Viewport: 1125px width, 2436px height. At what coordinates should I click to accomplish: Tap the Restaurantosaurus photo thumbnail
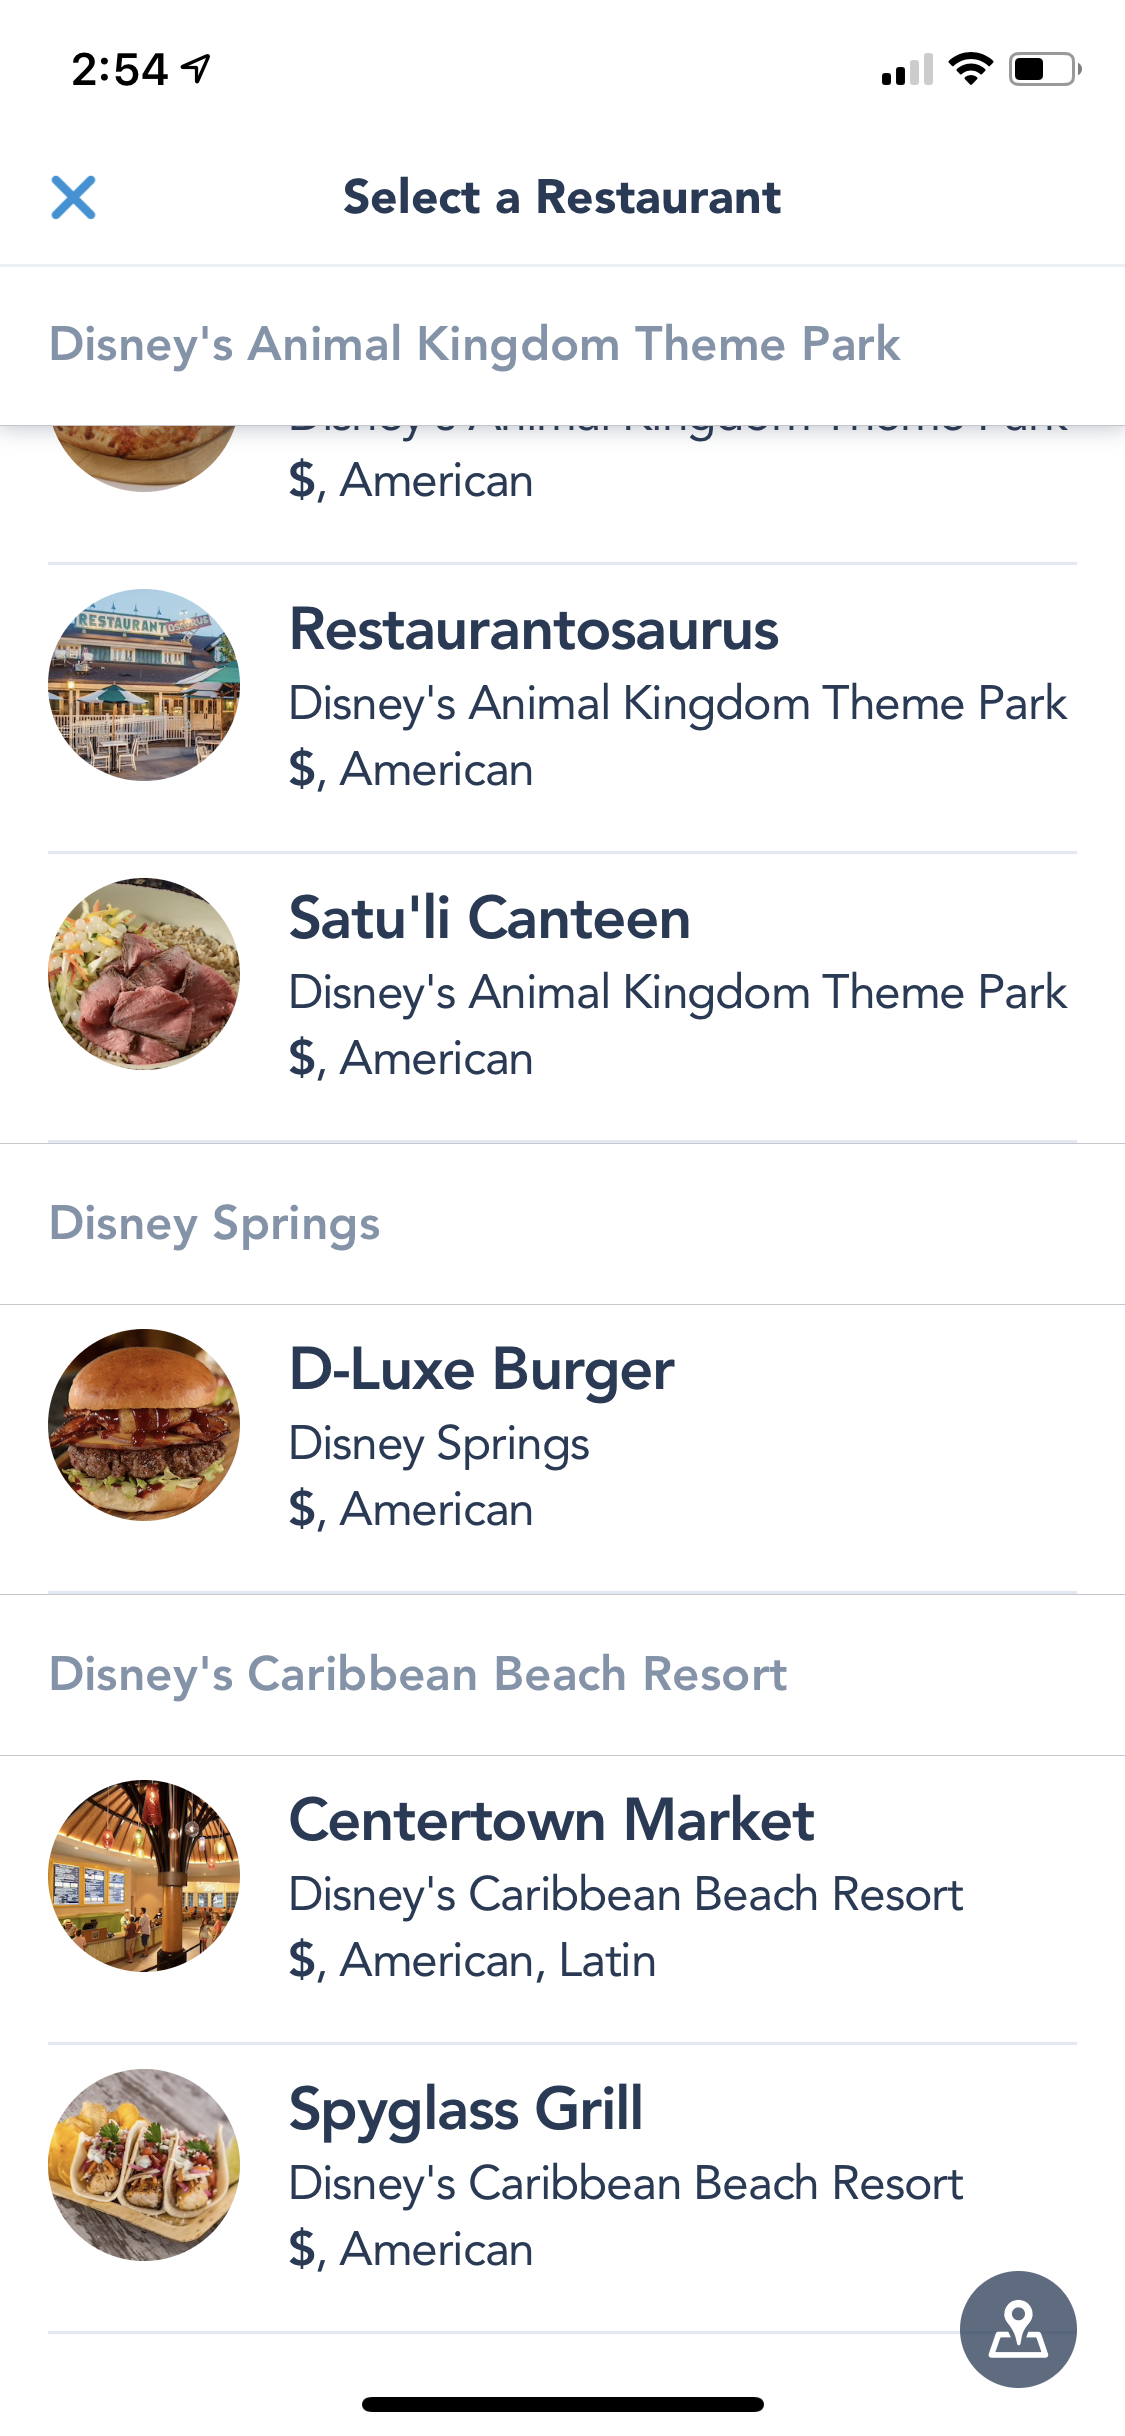(x=144, y=685)
